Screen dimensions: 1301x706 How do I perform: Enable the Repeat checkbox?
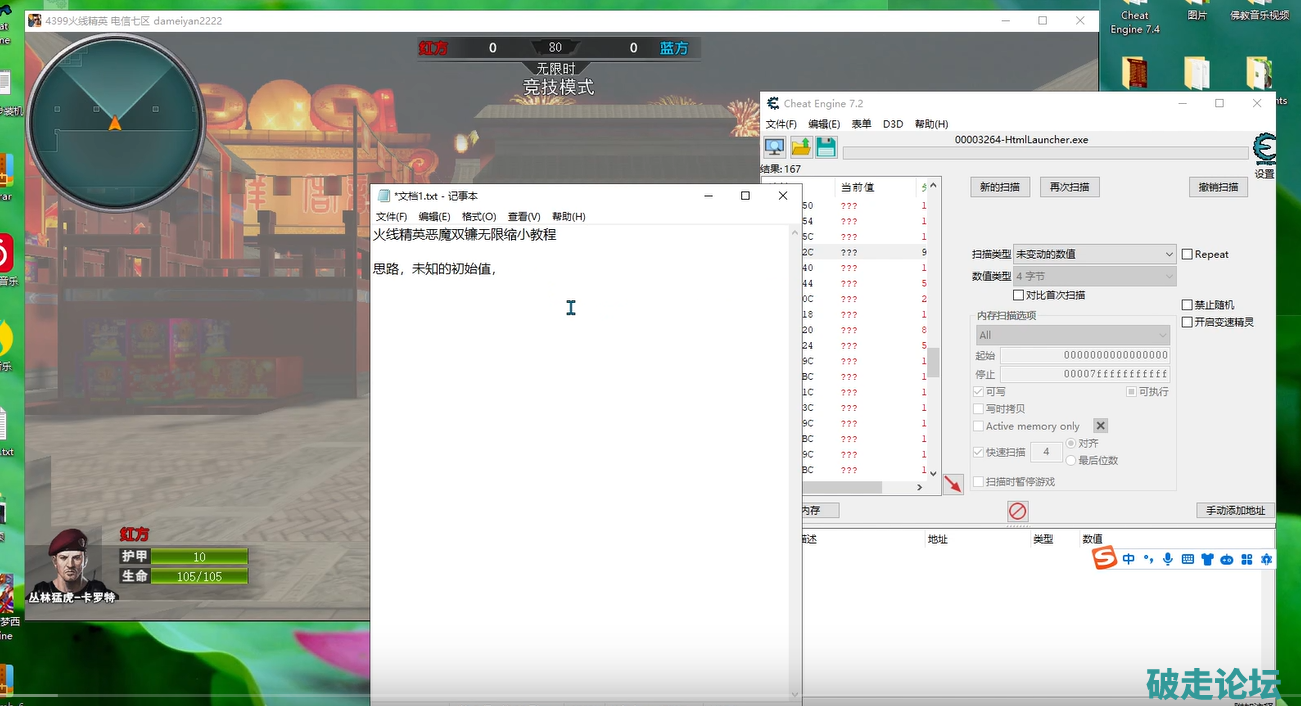coord(1188,254)
